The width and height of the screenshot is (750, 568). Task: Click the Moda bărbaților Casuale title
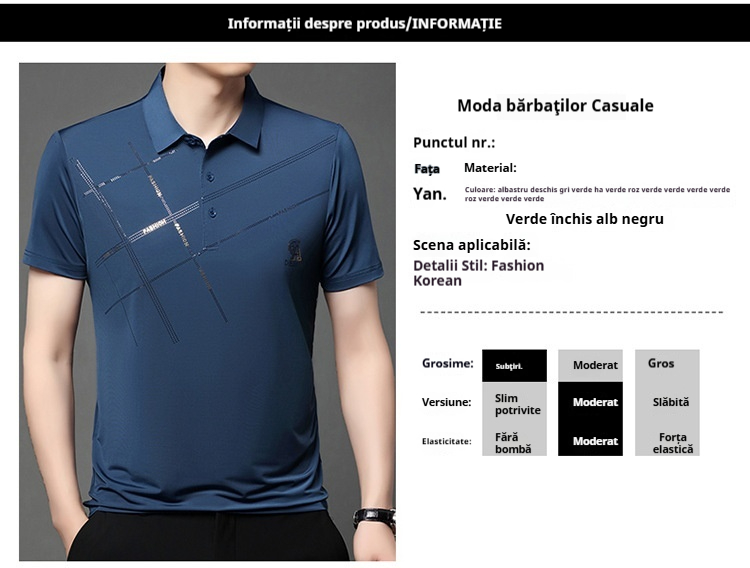click(555, 105)
